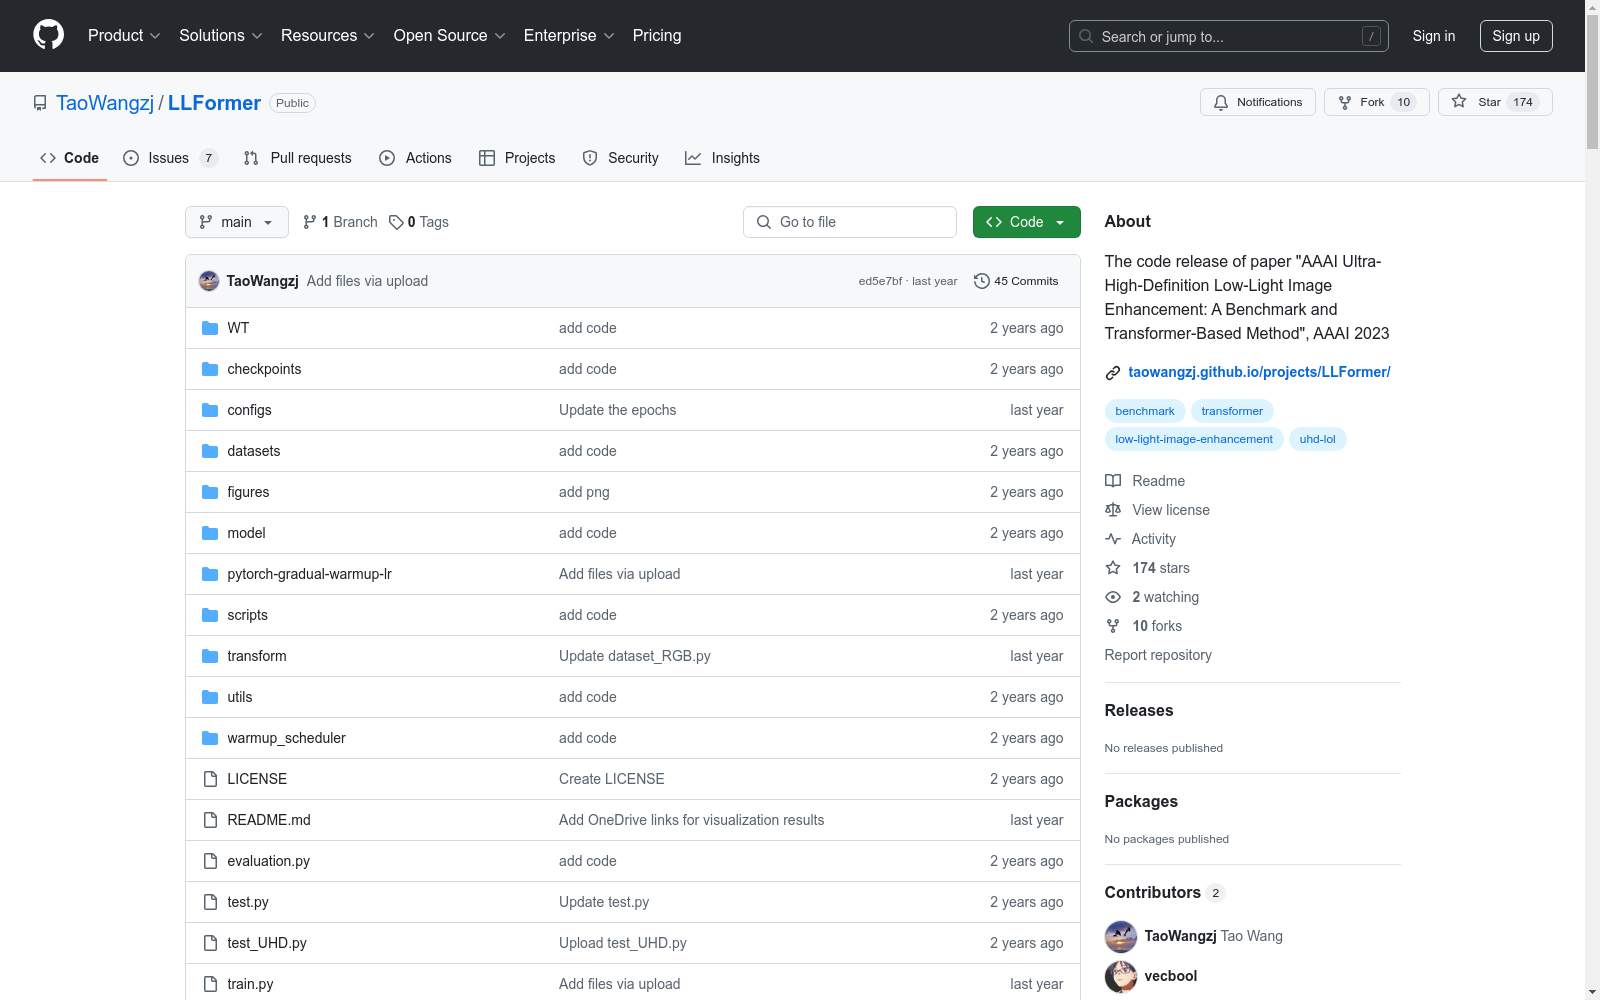
Task: Click the Readme book icon
Action: pyautogui.click(x=1113, y=481)
